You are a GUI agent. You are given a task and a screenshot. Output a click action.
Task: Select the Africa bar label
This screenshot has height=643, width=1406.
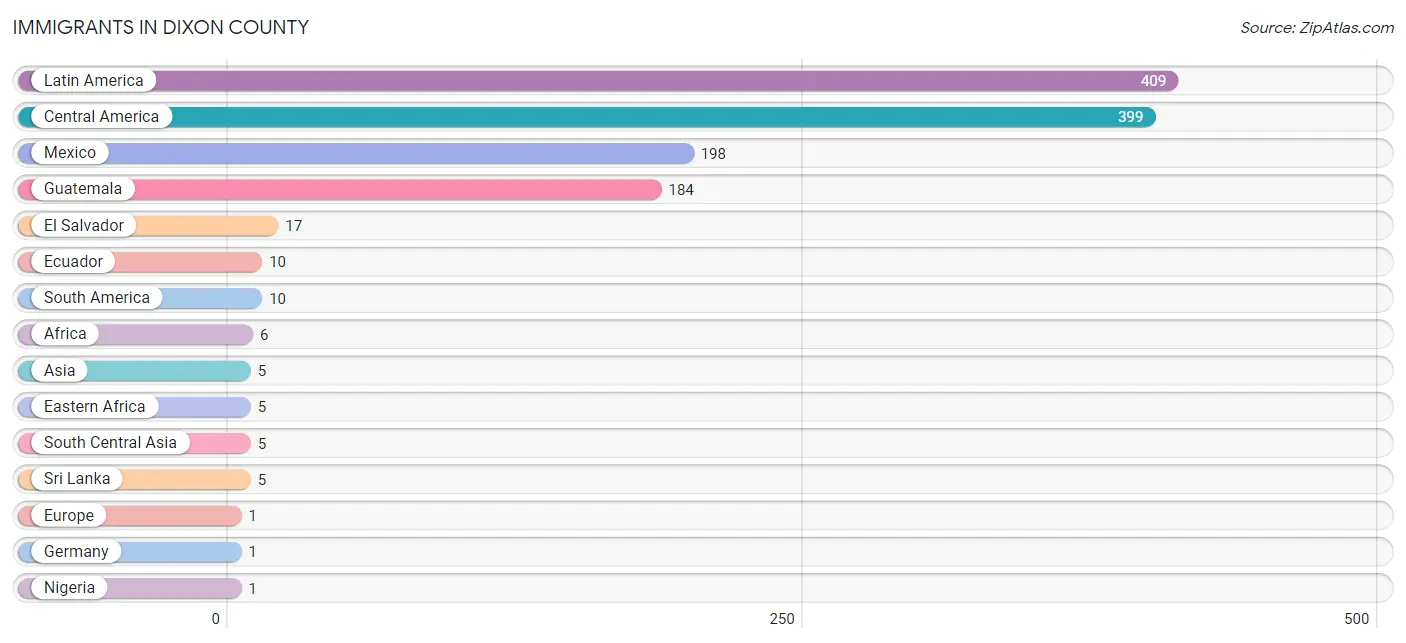click(x=65, y=334)
